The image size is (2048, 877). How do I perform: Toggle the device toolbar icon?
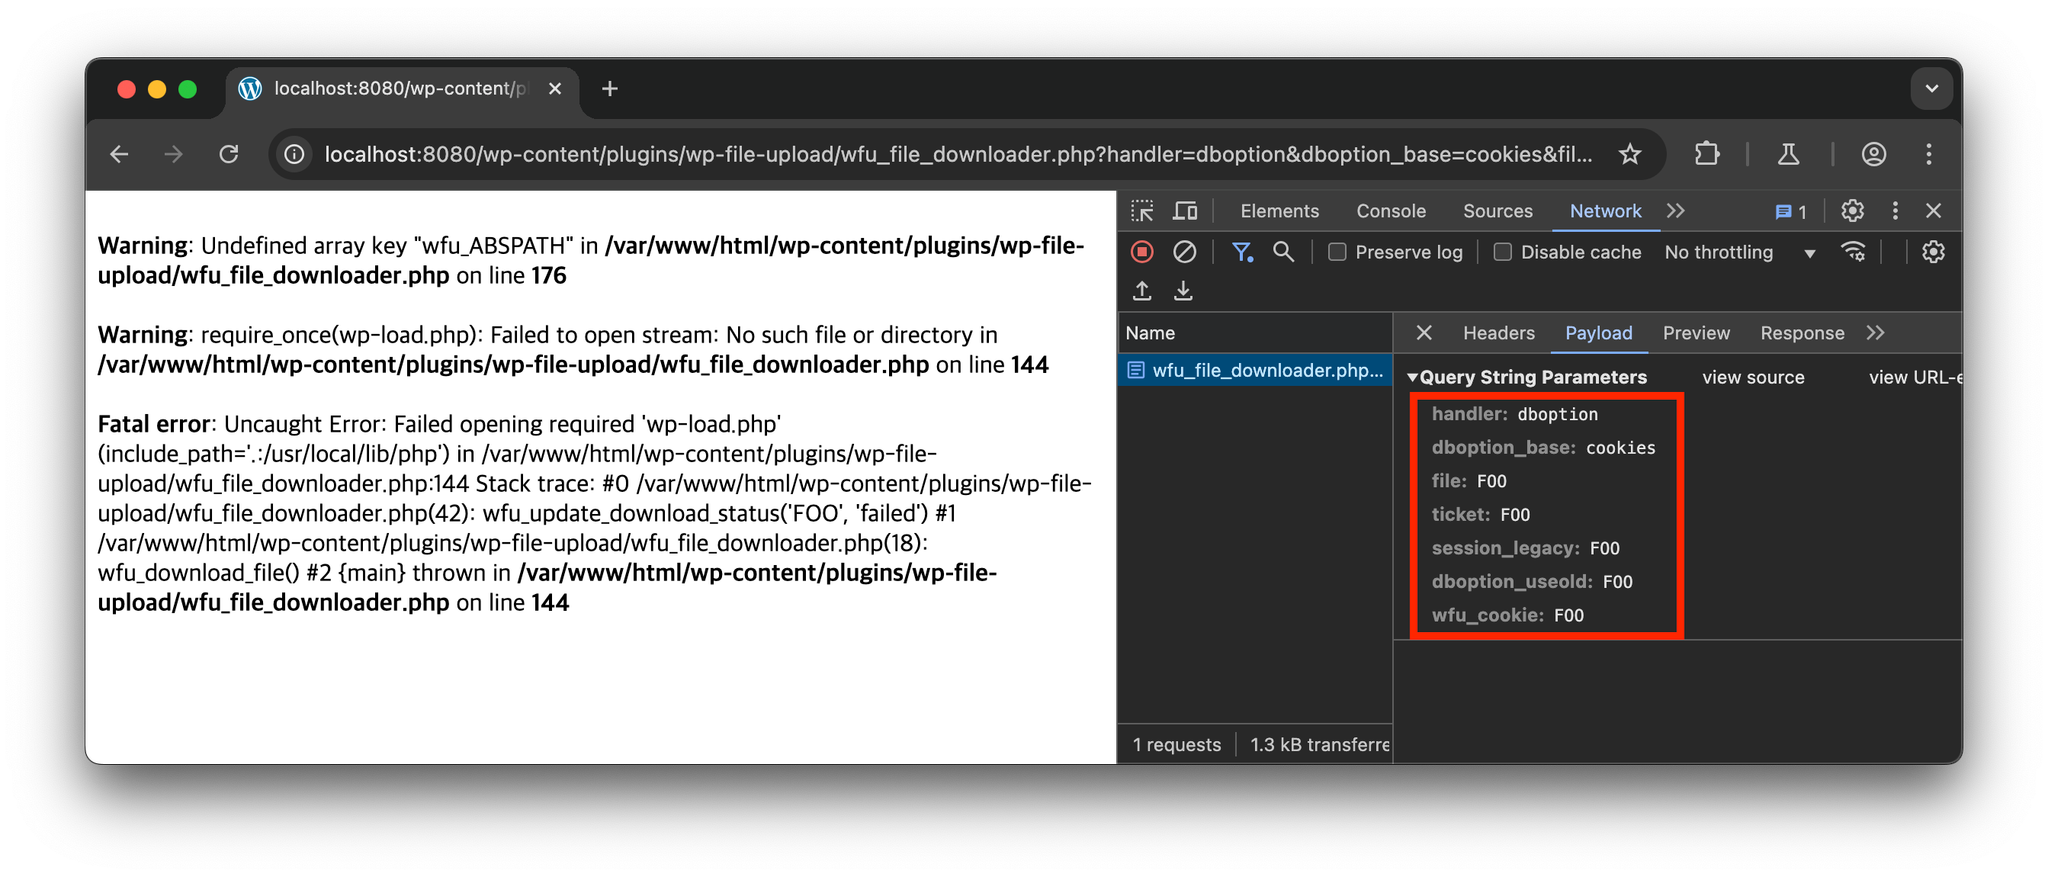coord(1185,211)
